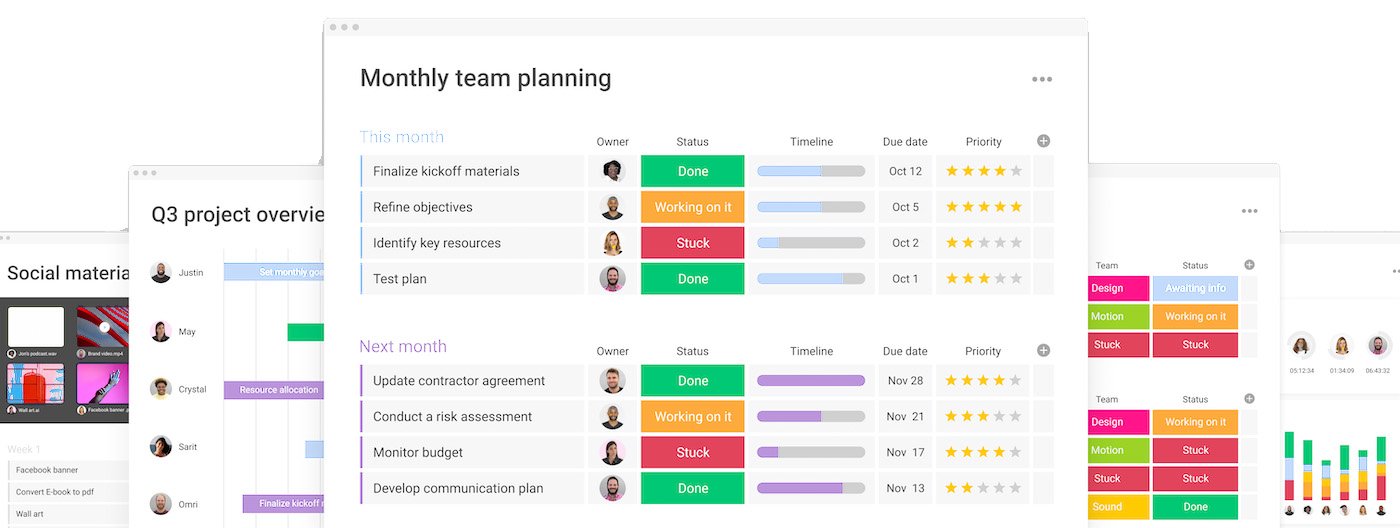1400x528 pixels.
Task: Open owner avatar for Identify key resources
Action: pyautogui.click(x=613, y=243)
